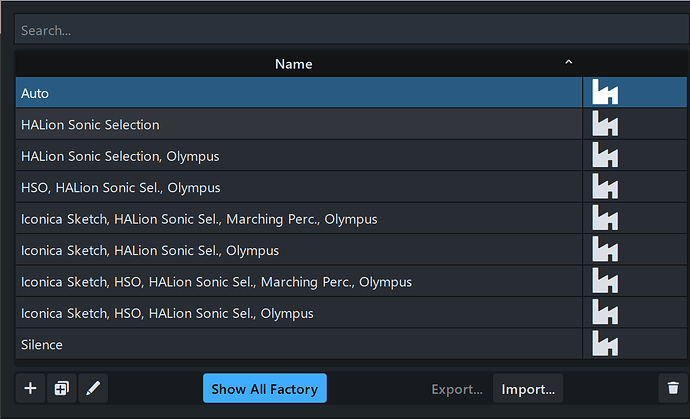Click the duplicate template icon

[x=61, y=388]
